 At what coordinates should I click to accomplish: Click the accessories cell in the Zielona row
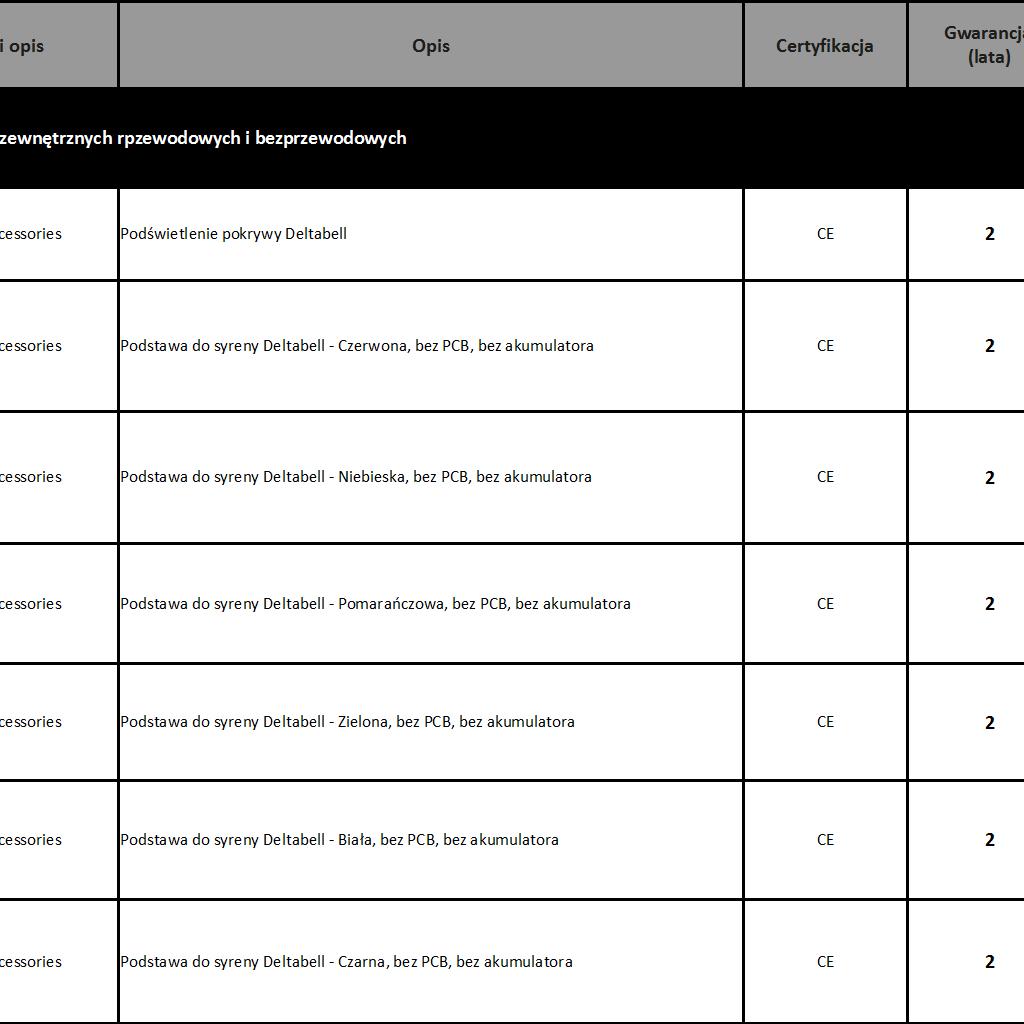coord(58,722)
